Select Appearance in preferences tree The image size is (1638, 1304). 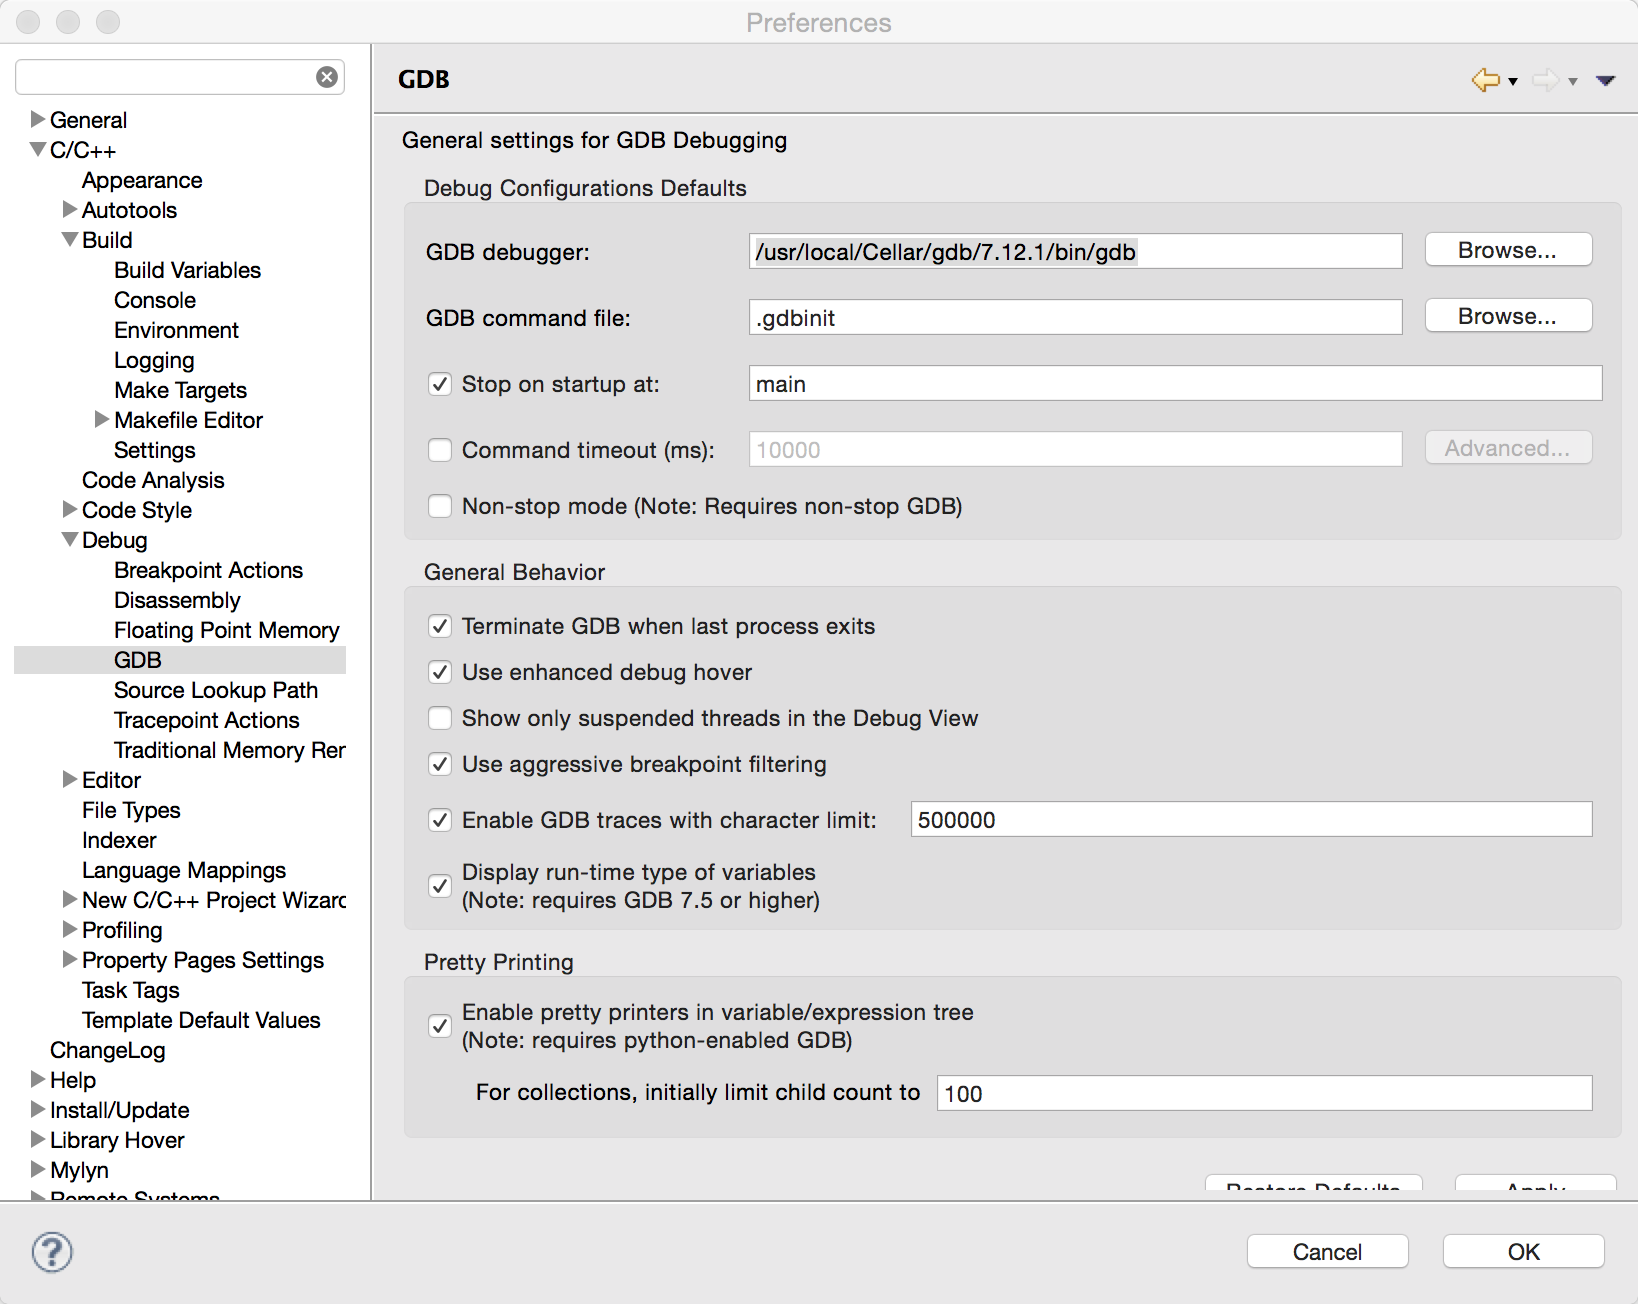pyautogui.click(x=142, y=180)
